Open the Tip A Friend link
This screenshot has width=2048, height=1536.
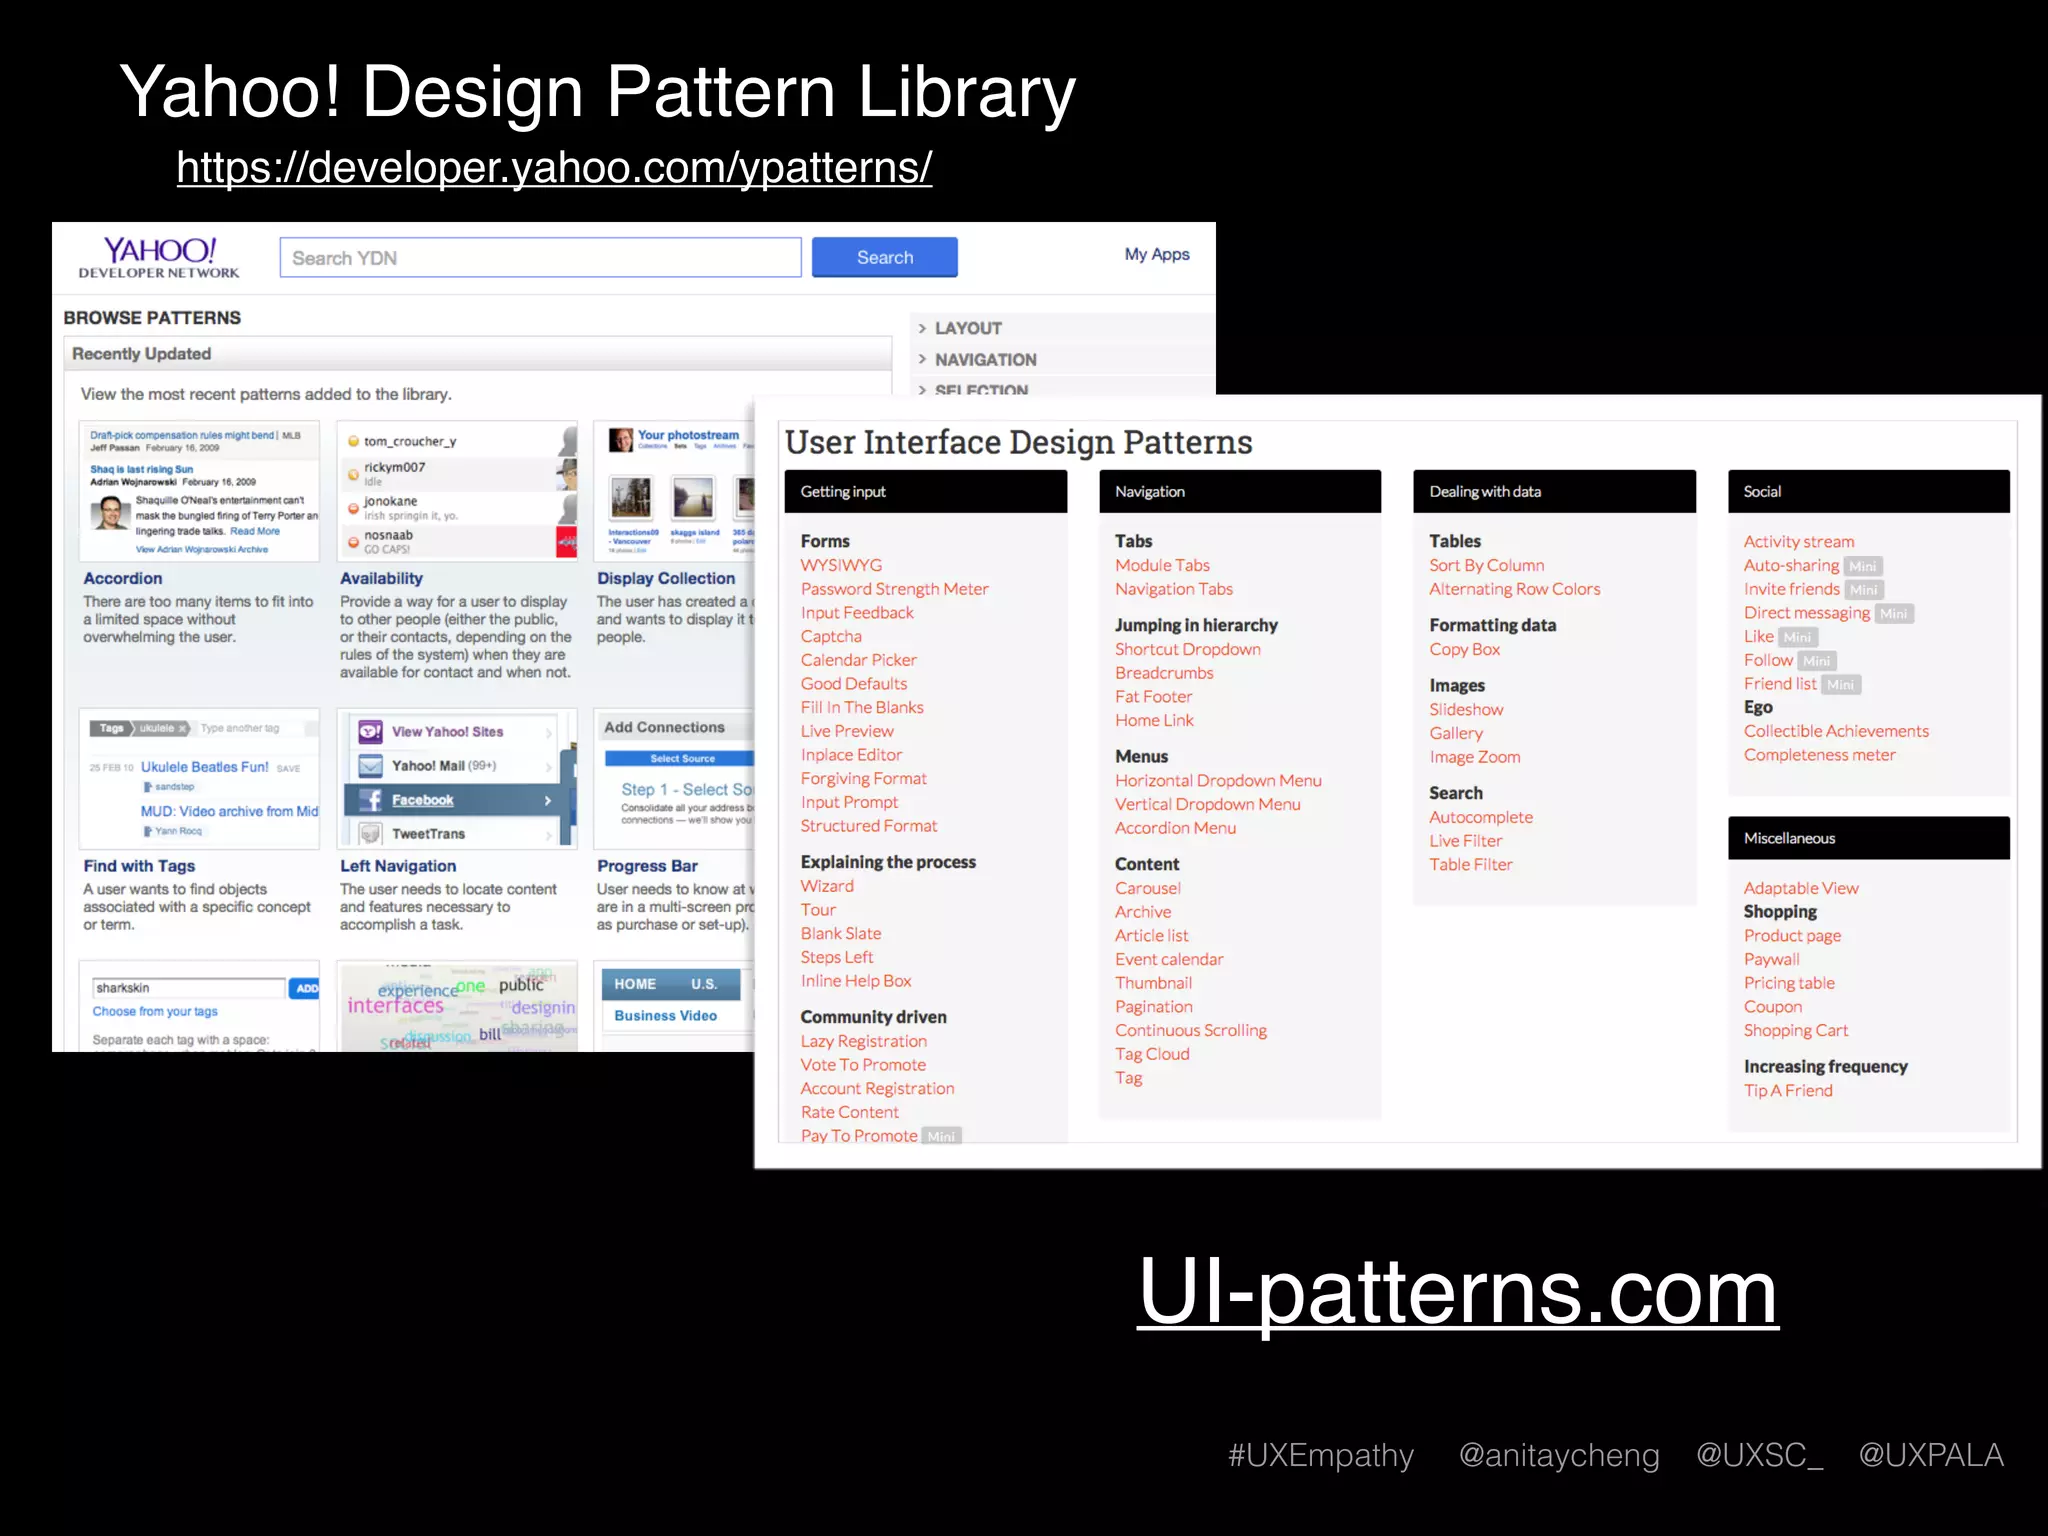coord(1788,1090)
